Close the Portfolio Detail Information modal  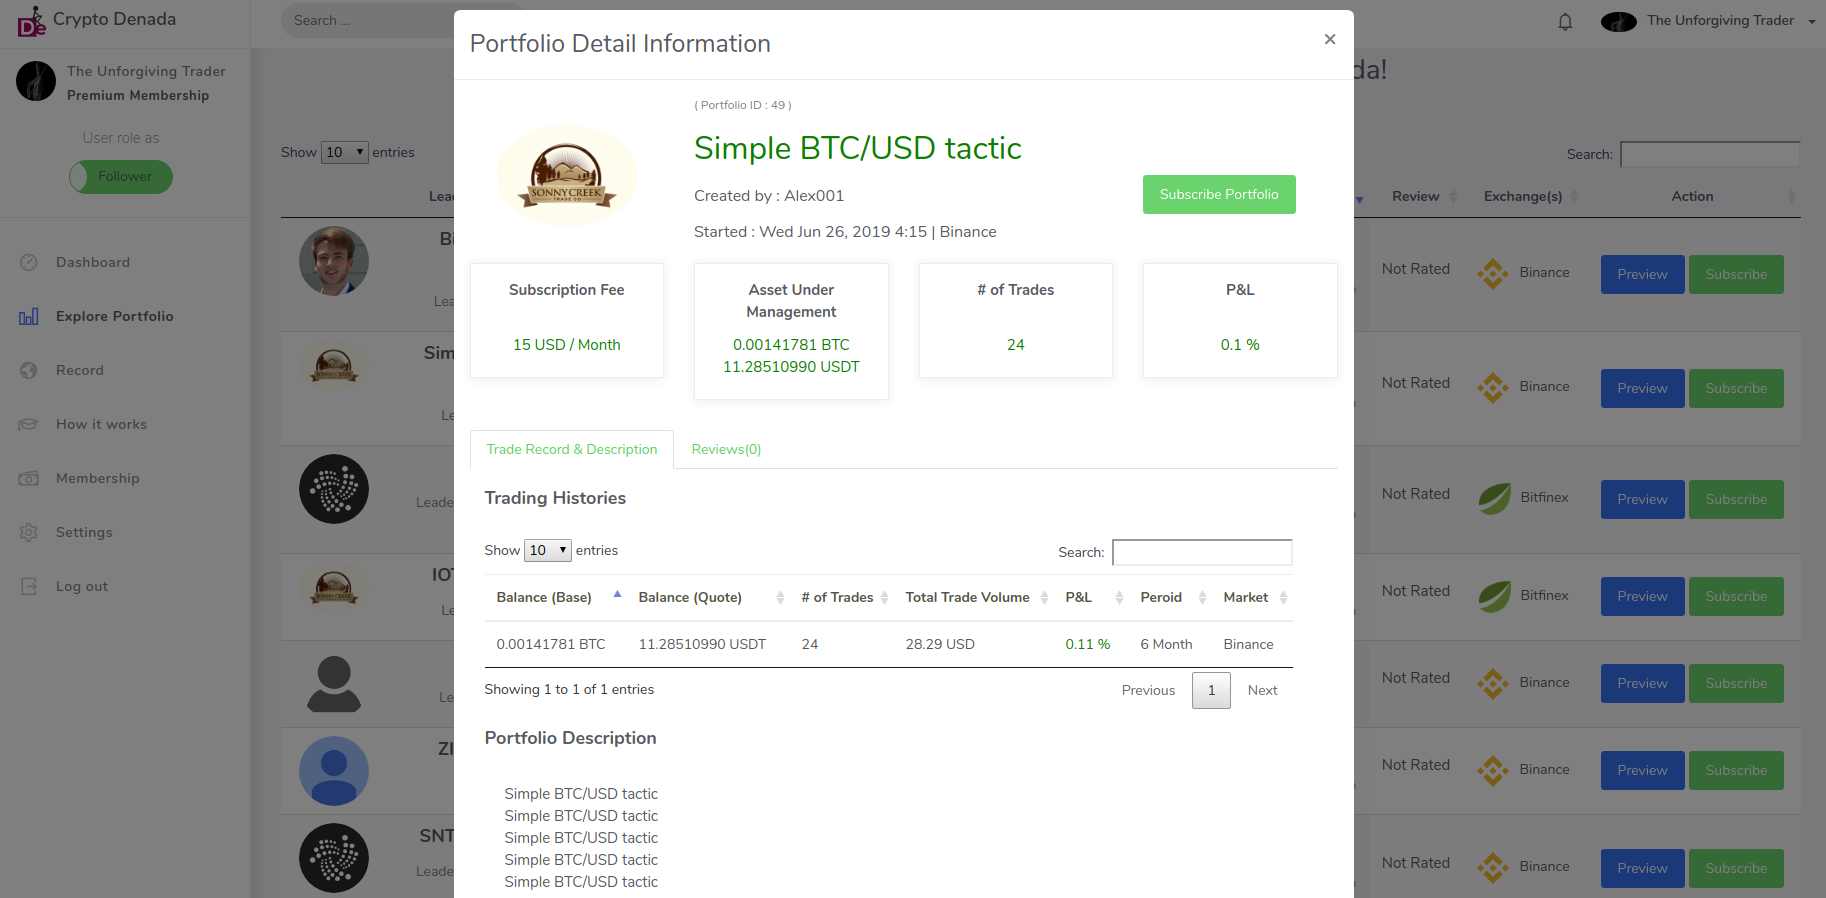pyautogui.click(x=1330, y=39)
